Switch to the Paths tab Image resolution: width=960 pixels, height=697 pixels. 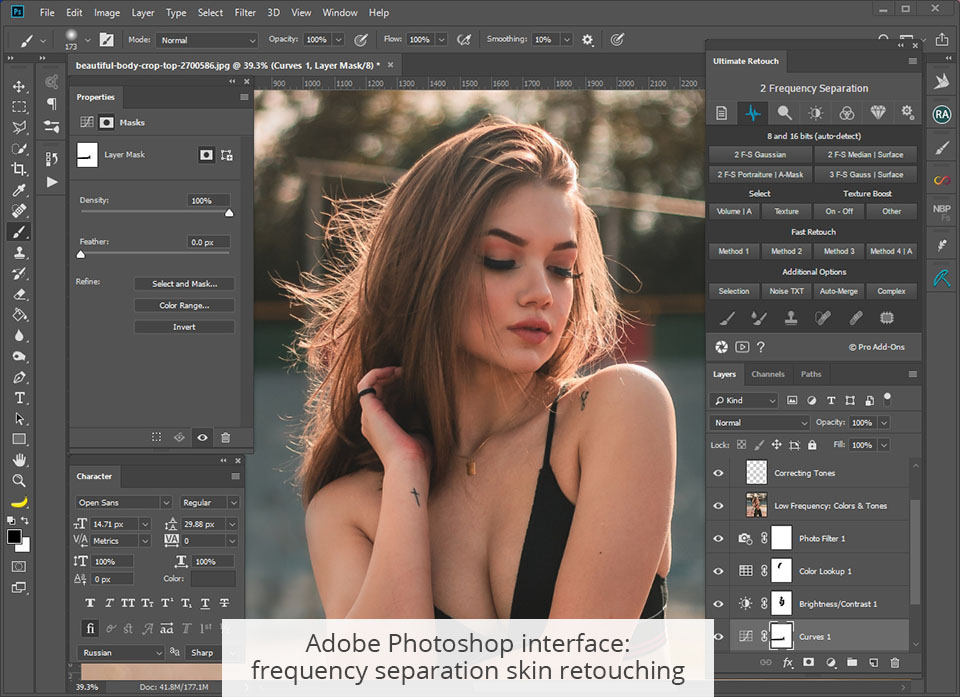(811, 374)
